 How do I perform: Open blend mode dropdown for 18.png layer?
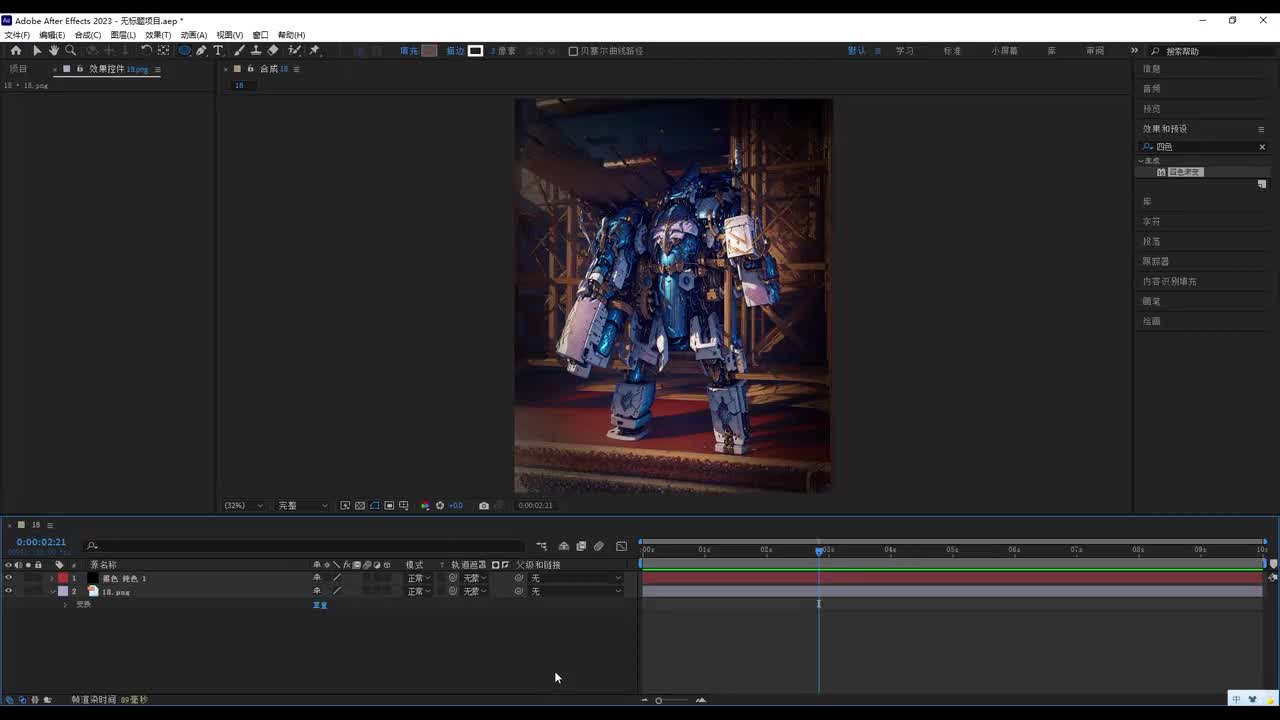click(418, 592)
